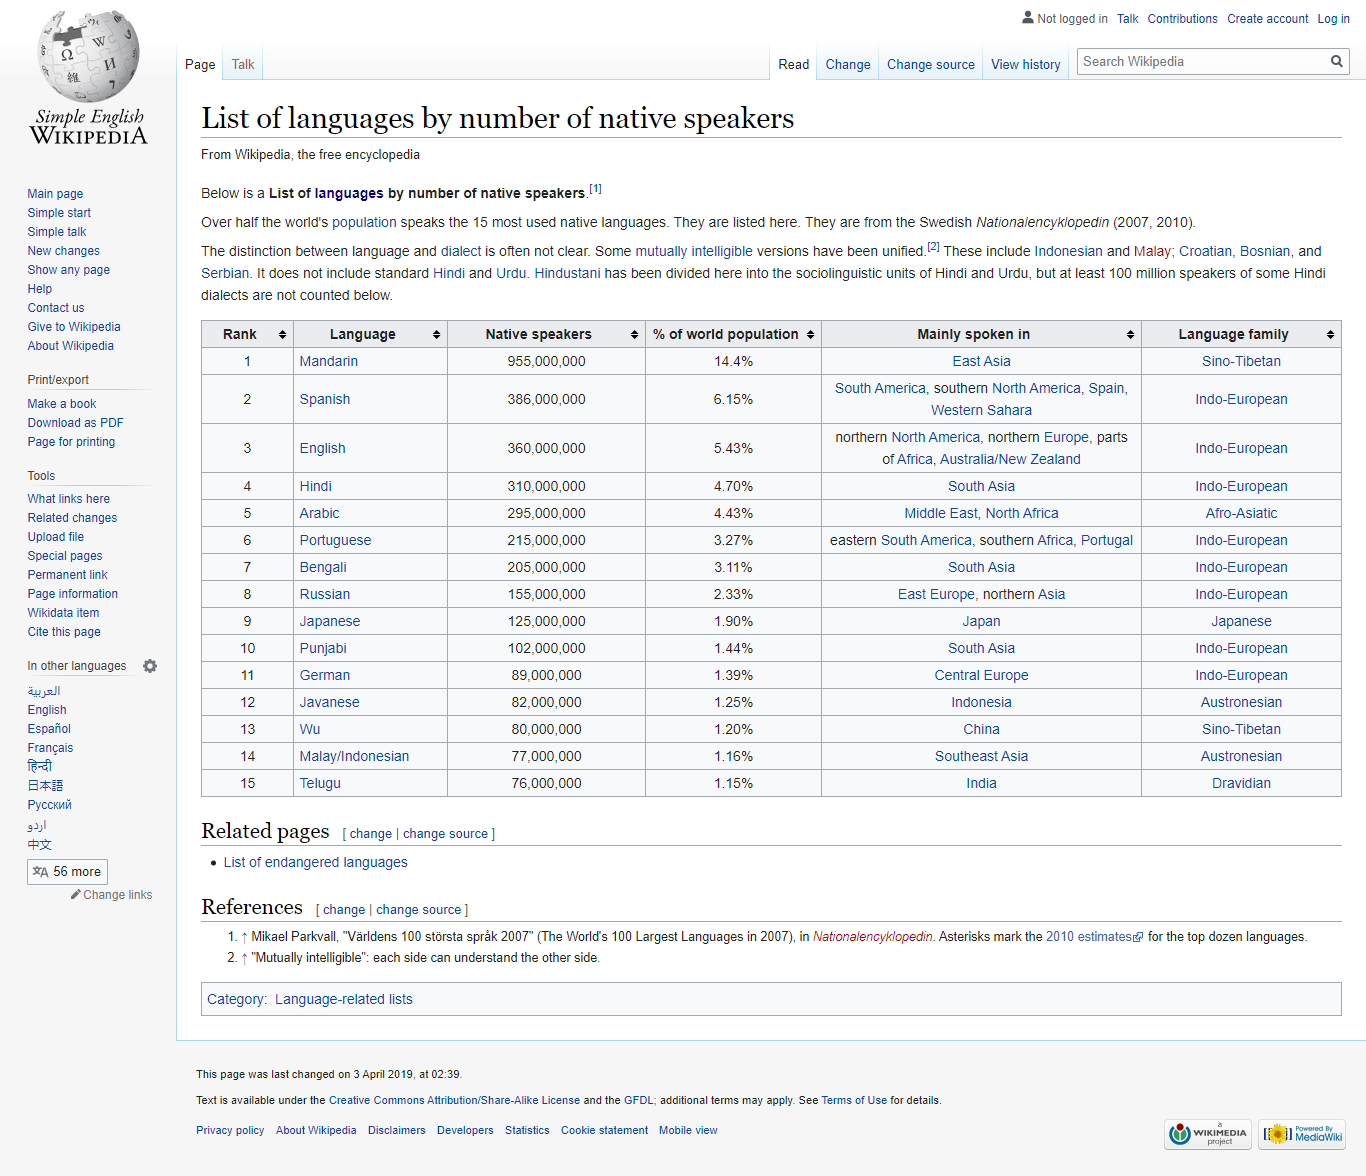Open language settings gear icon
1366x1176 pixels.
150,666
